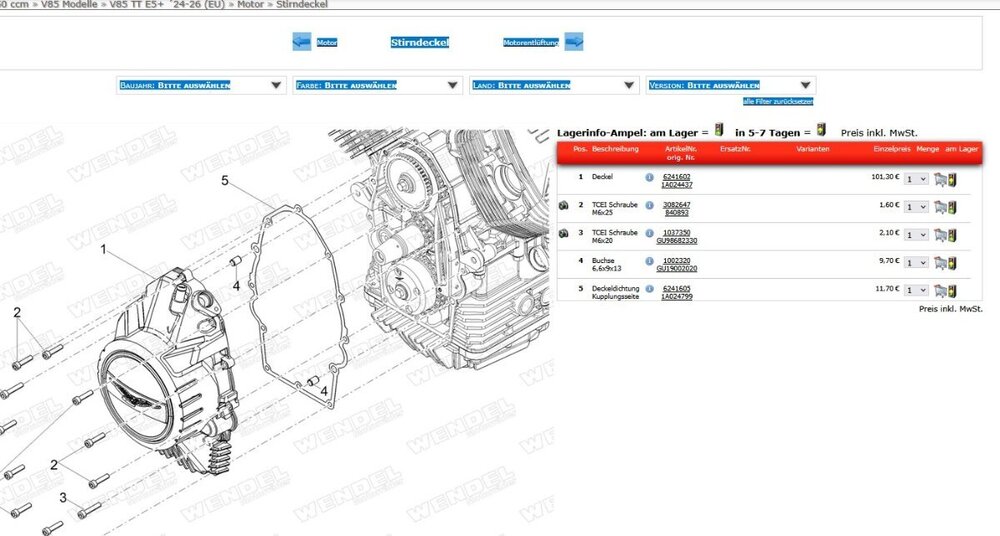
Task: Show info for Deckel part
Action: point(649,177)
